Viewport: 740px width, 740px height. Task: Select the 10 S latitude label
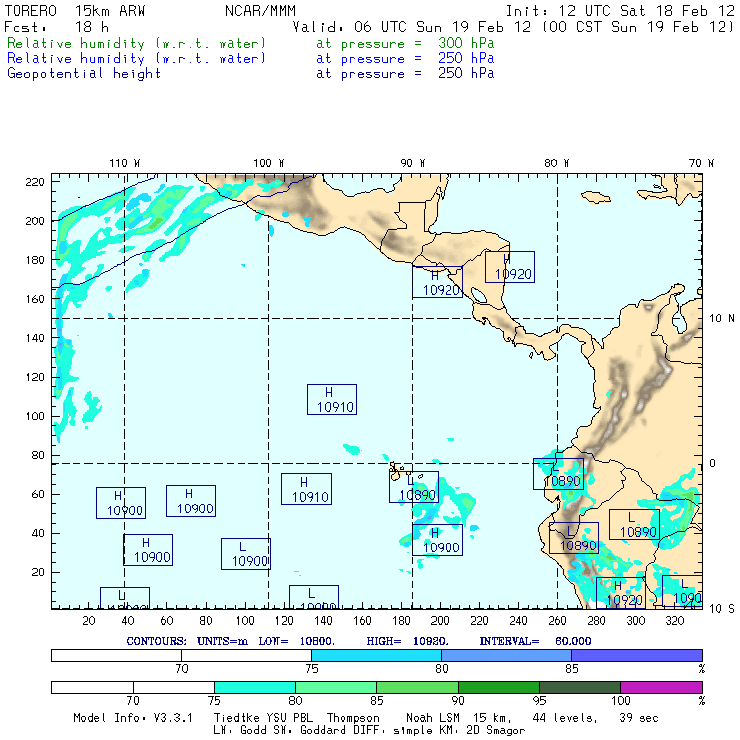click(x=722, y=608)
